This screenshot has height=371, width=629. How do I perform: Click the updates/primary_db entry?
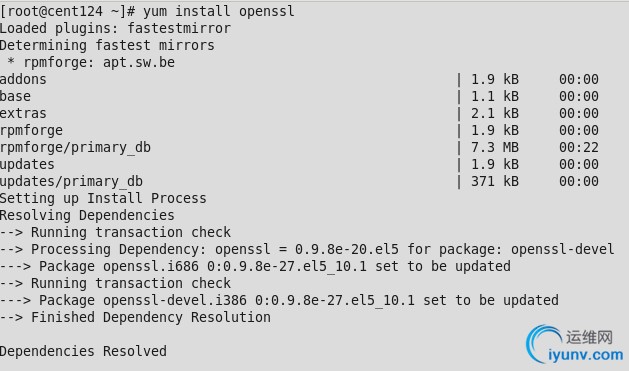pos(71,181)
